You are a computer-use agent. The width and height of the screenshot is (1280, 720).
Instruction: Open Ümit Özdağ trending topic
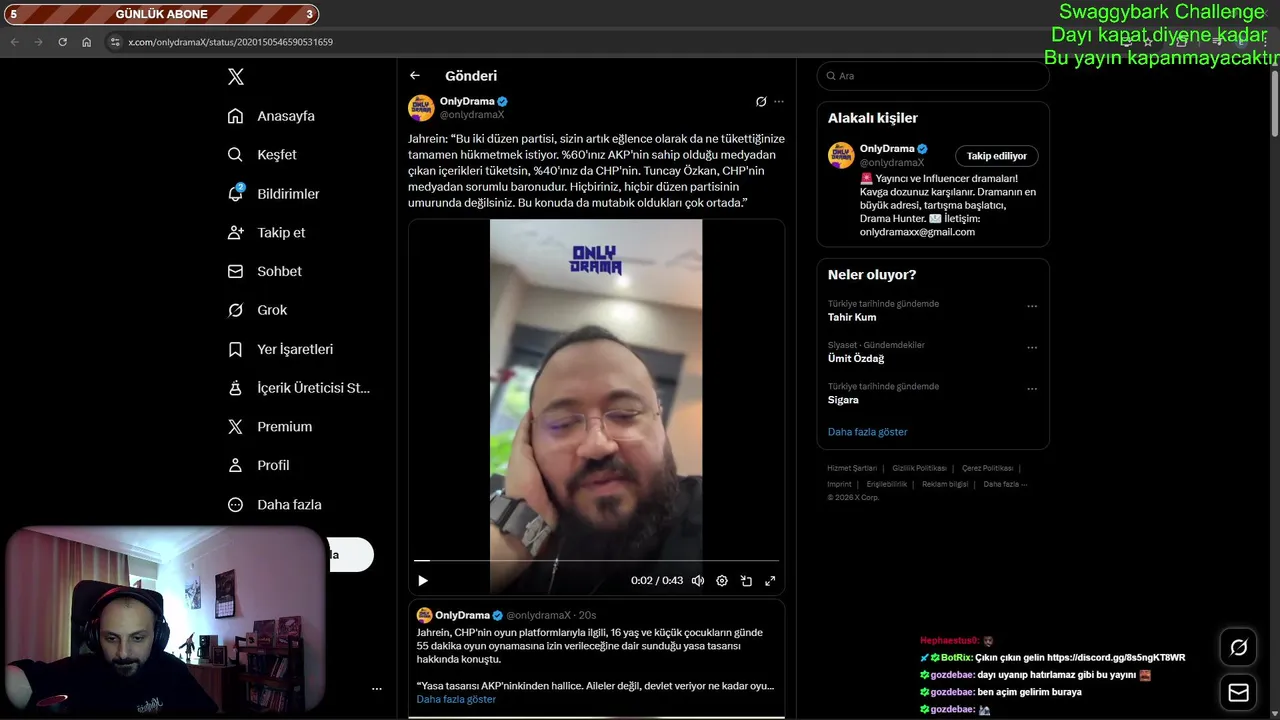(x=856, y=358)
